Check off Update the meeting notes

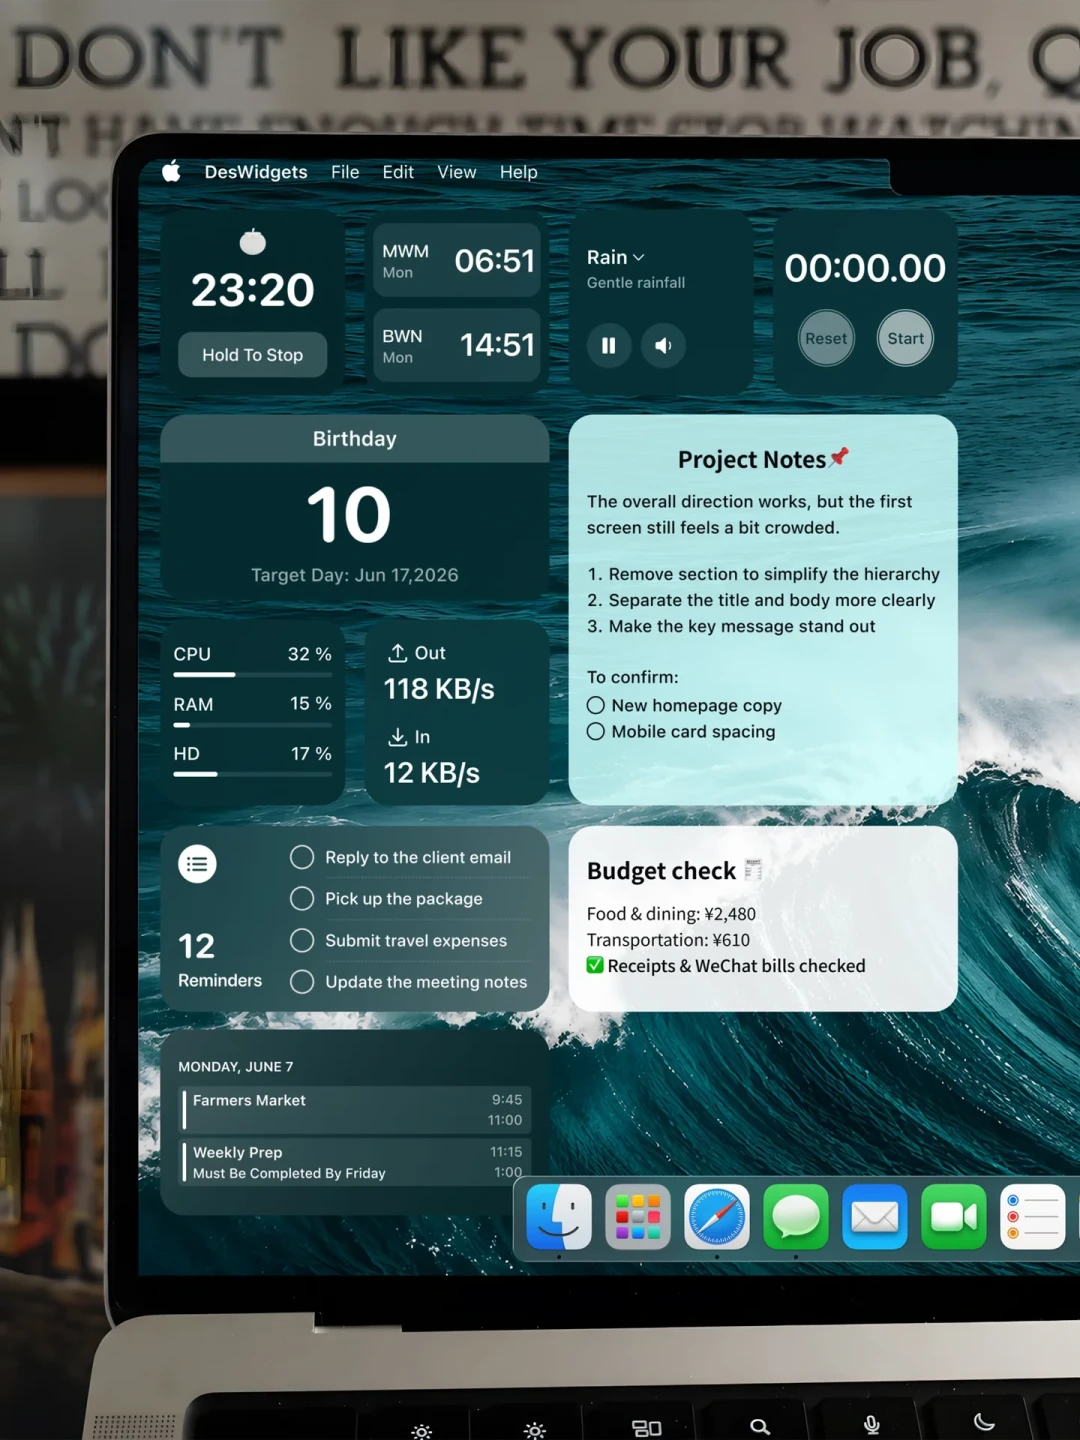tap(302, 982)
